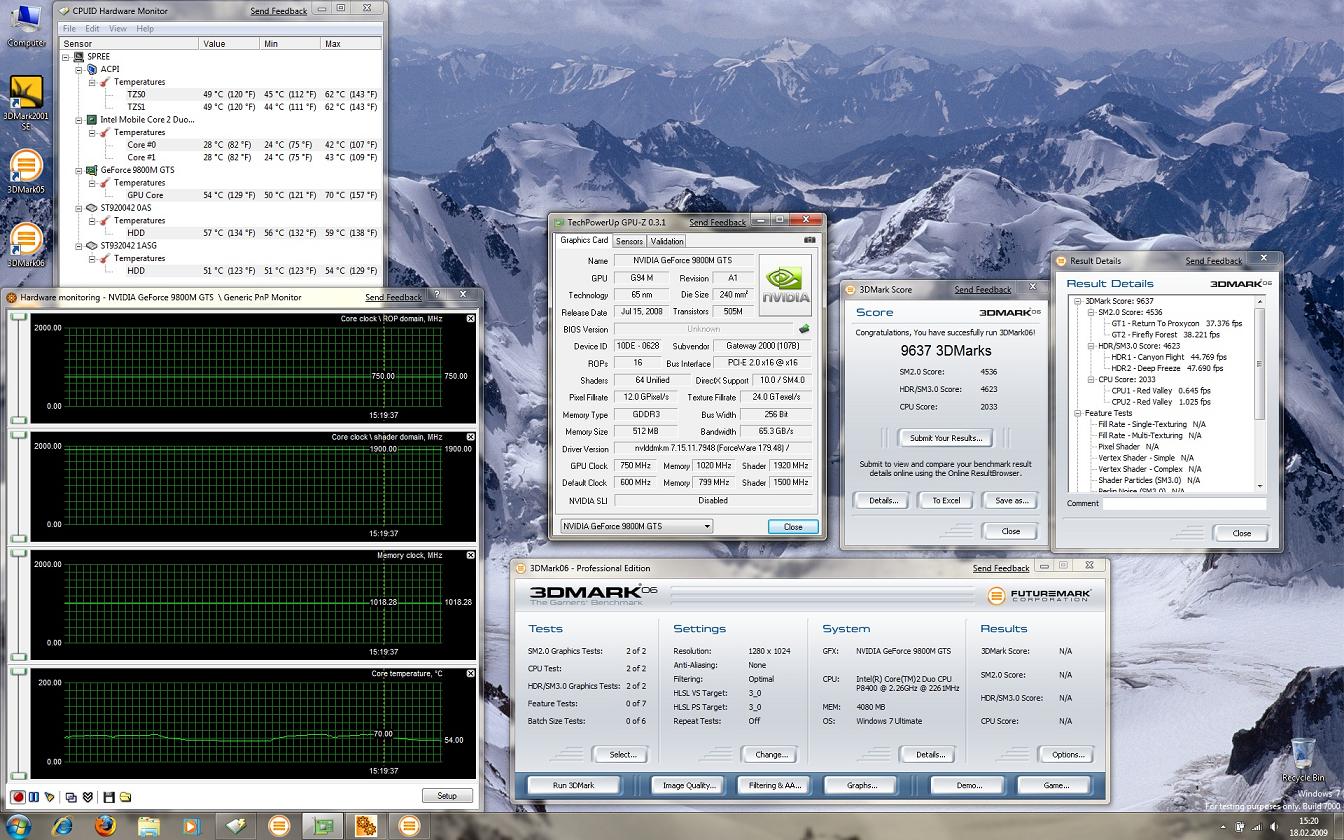Pause hardware monitoring with the pause icon
Viewport: 1344px width, 840px height.
pos(33,797)
